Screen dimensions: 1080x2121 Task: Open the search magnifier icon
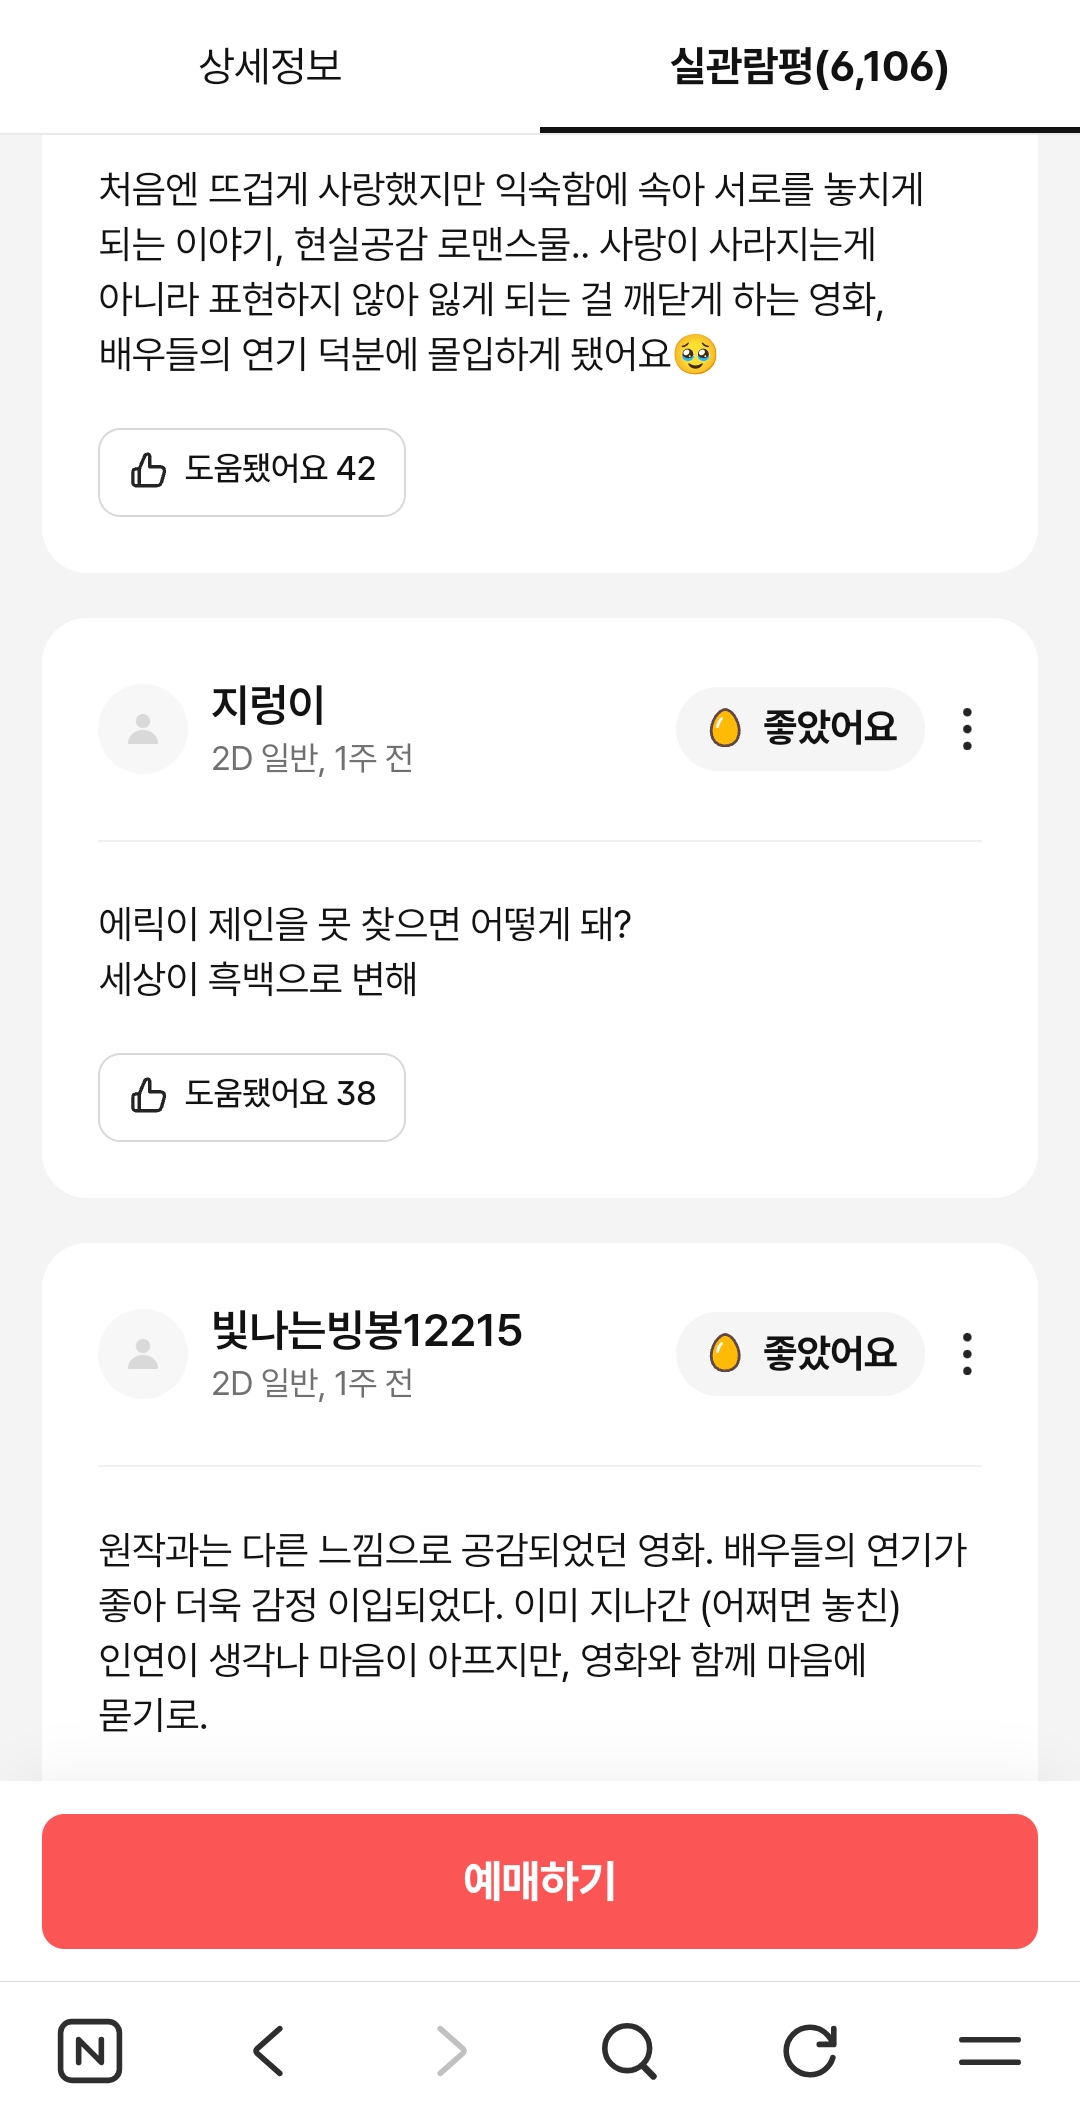[x=629, y=2051]
